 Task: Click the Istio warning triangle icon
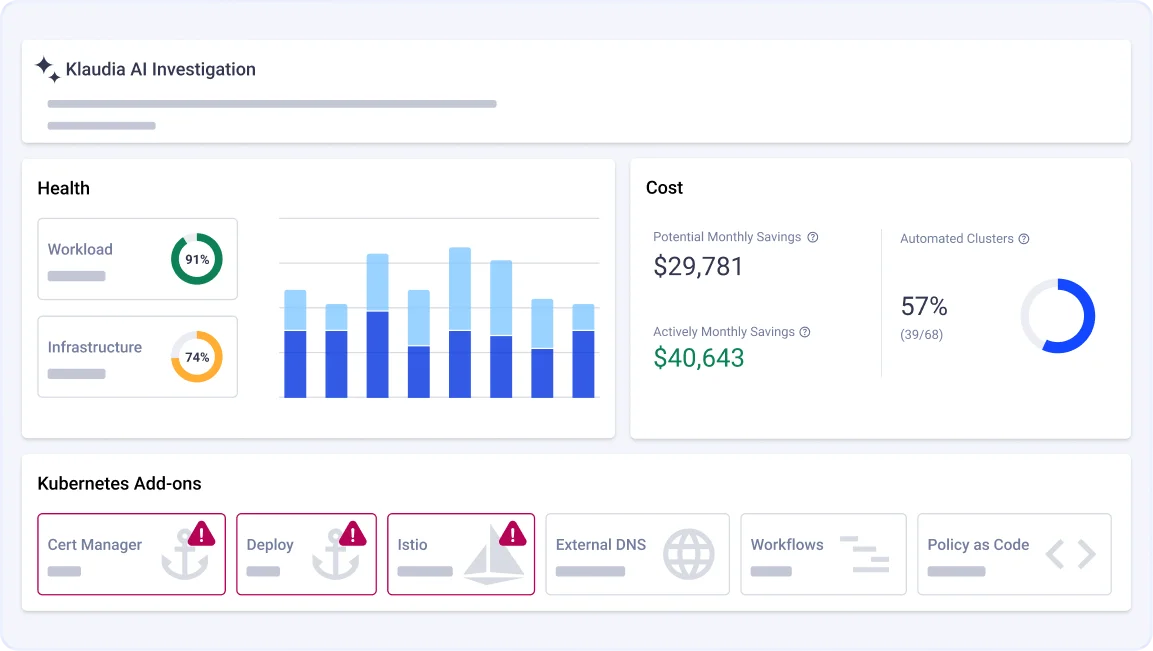pos(512,533)
